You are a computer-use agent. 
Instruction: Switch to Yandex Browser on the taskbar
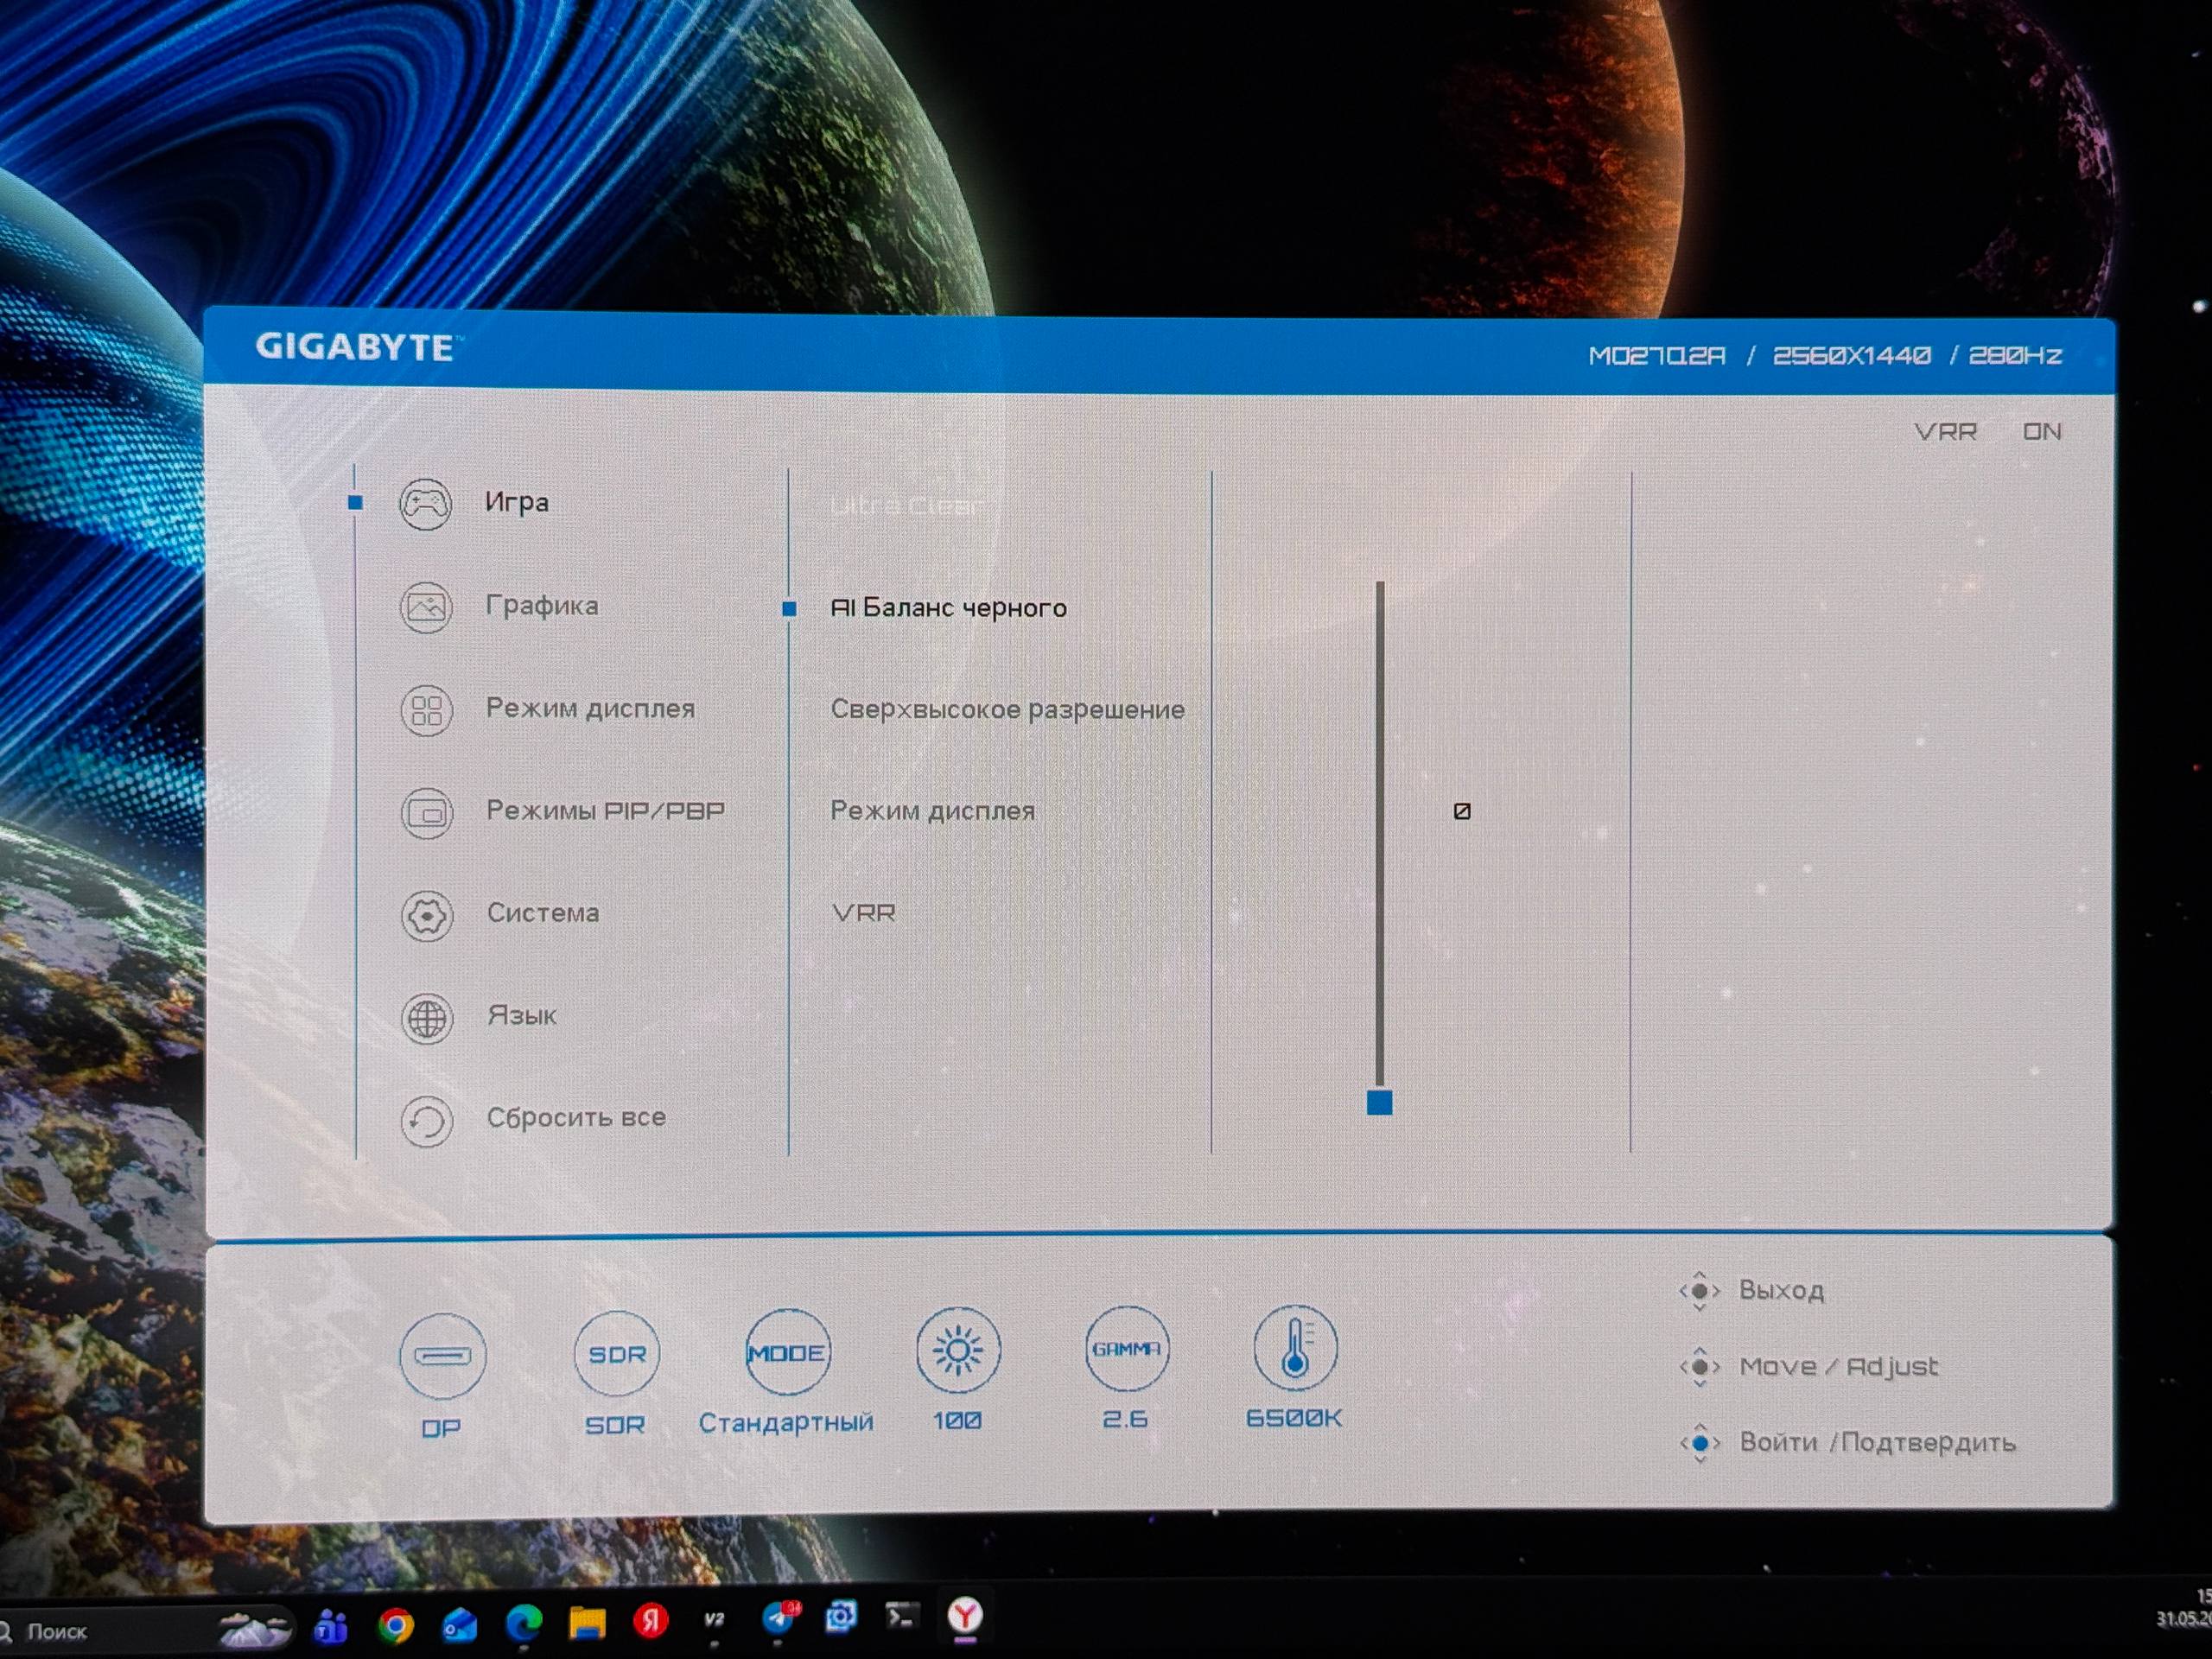tap(965, 1614)
